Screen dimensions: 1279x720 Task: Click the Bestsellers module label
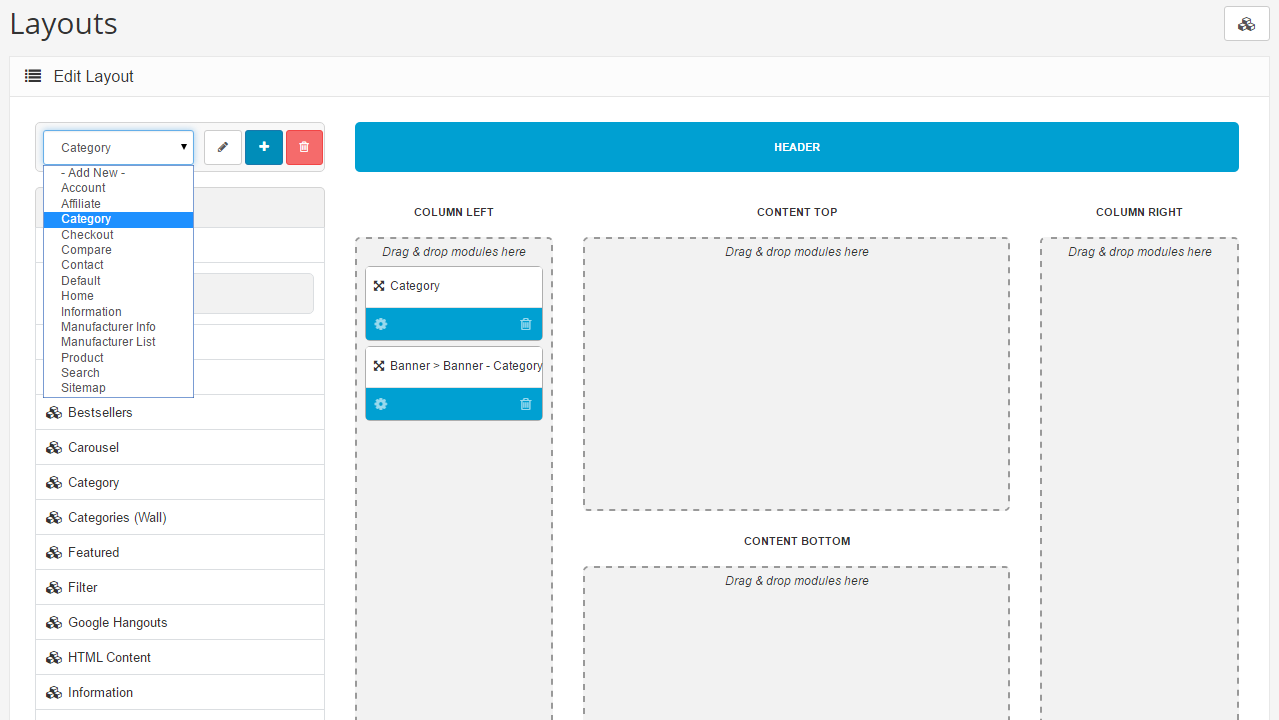click(100, 412)
